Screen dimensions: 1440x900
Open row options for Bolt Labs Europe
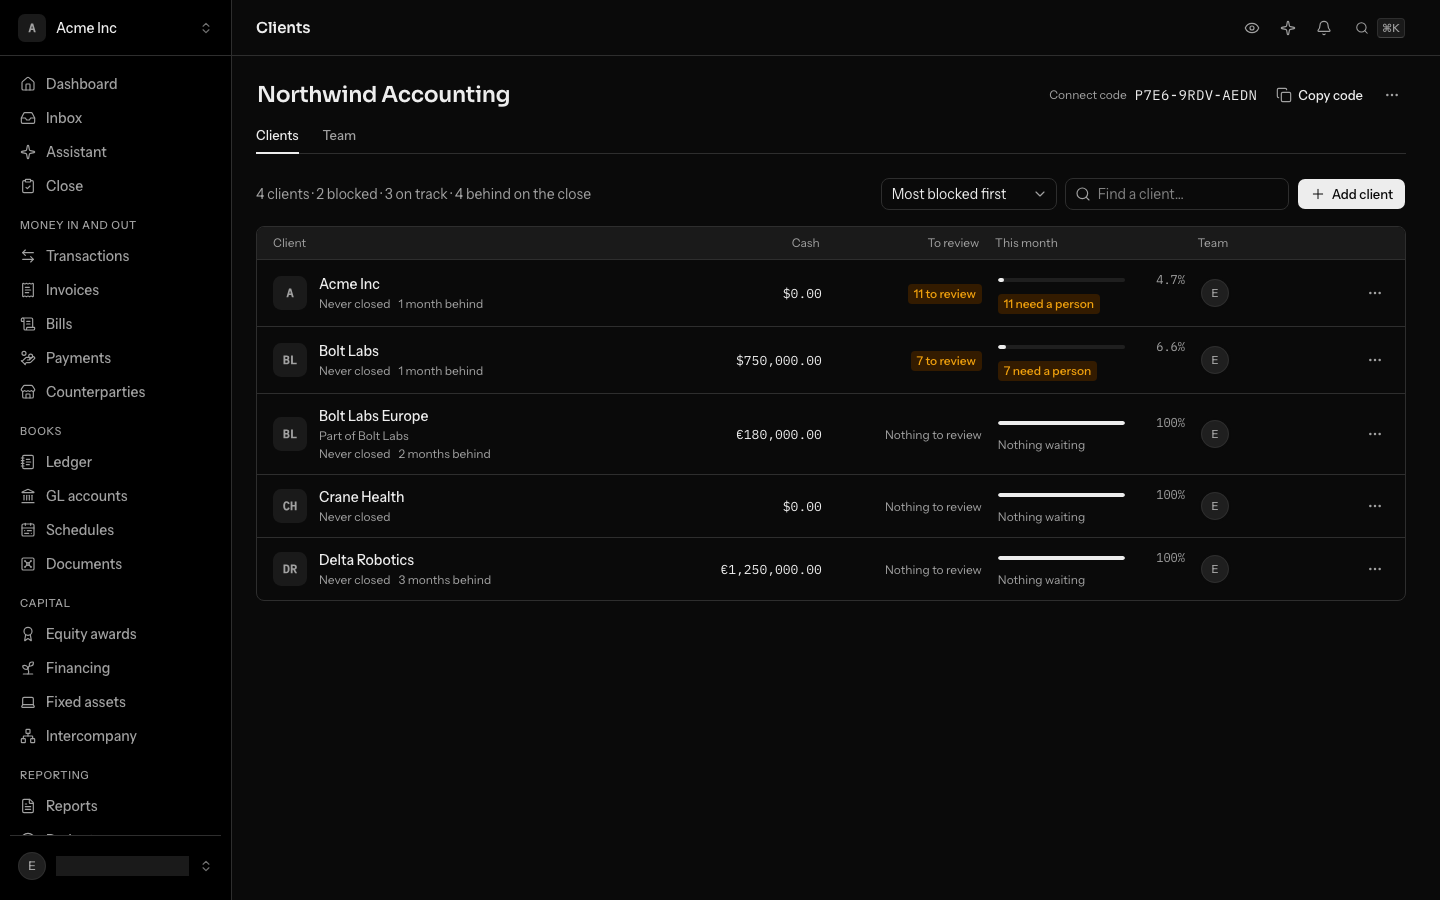point(1375,434)
